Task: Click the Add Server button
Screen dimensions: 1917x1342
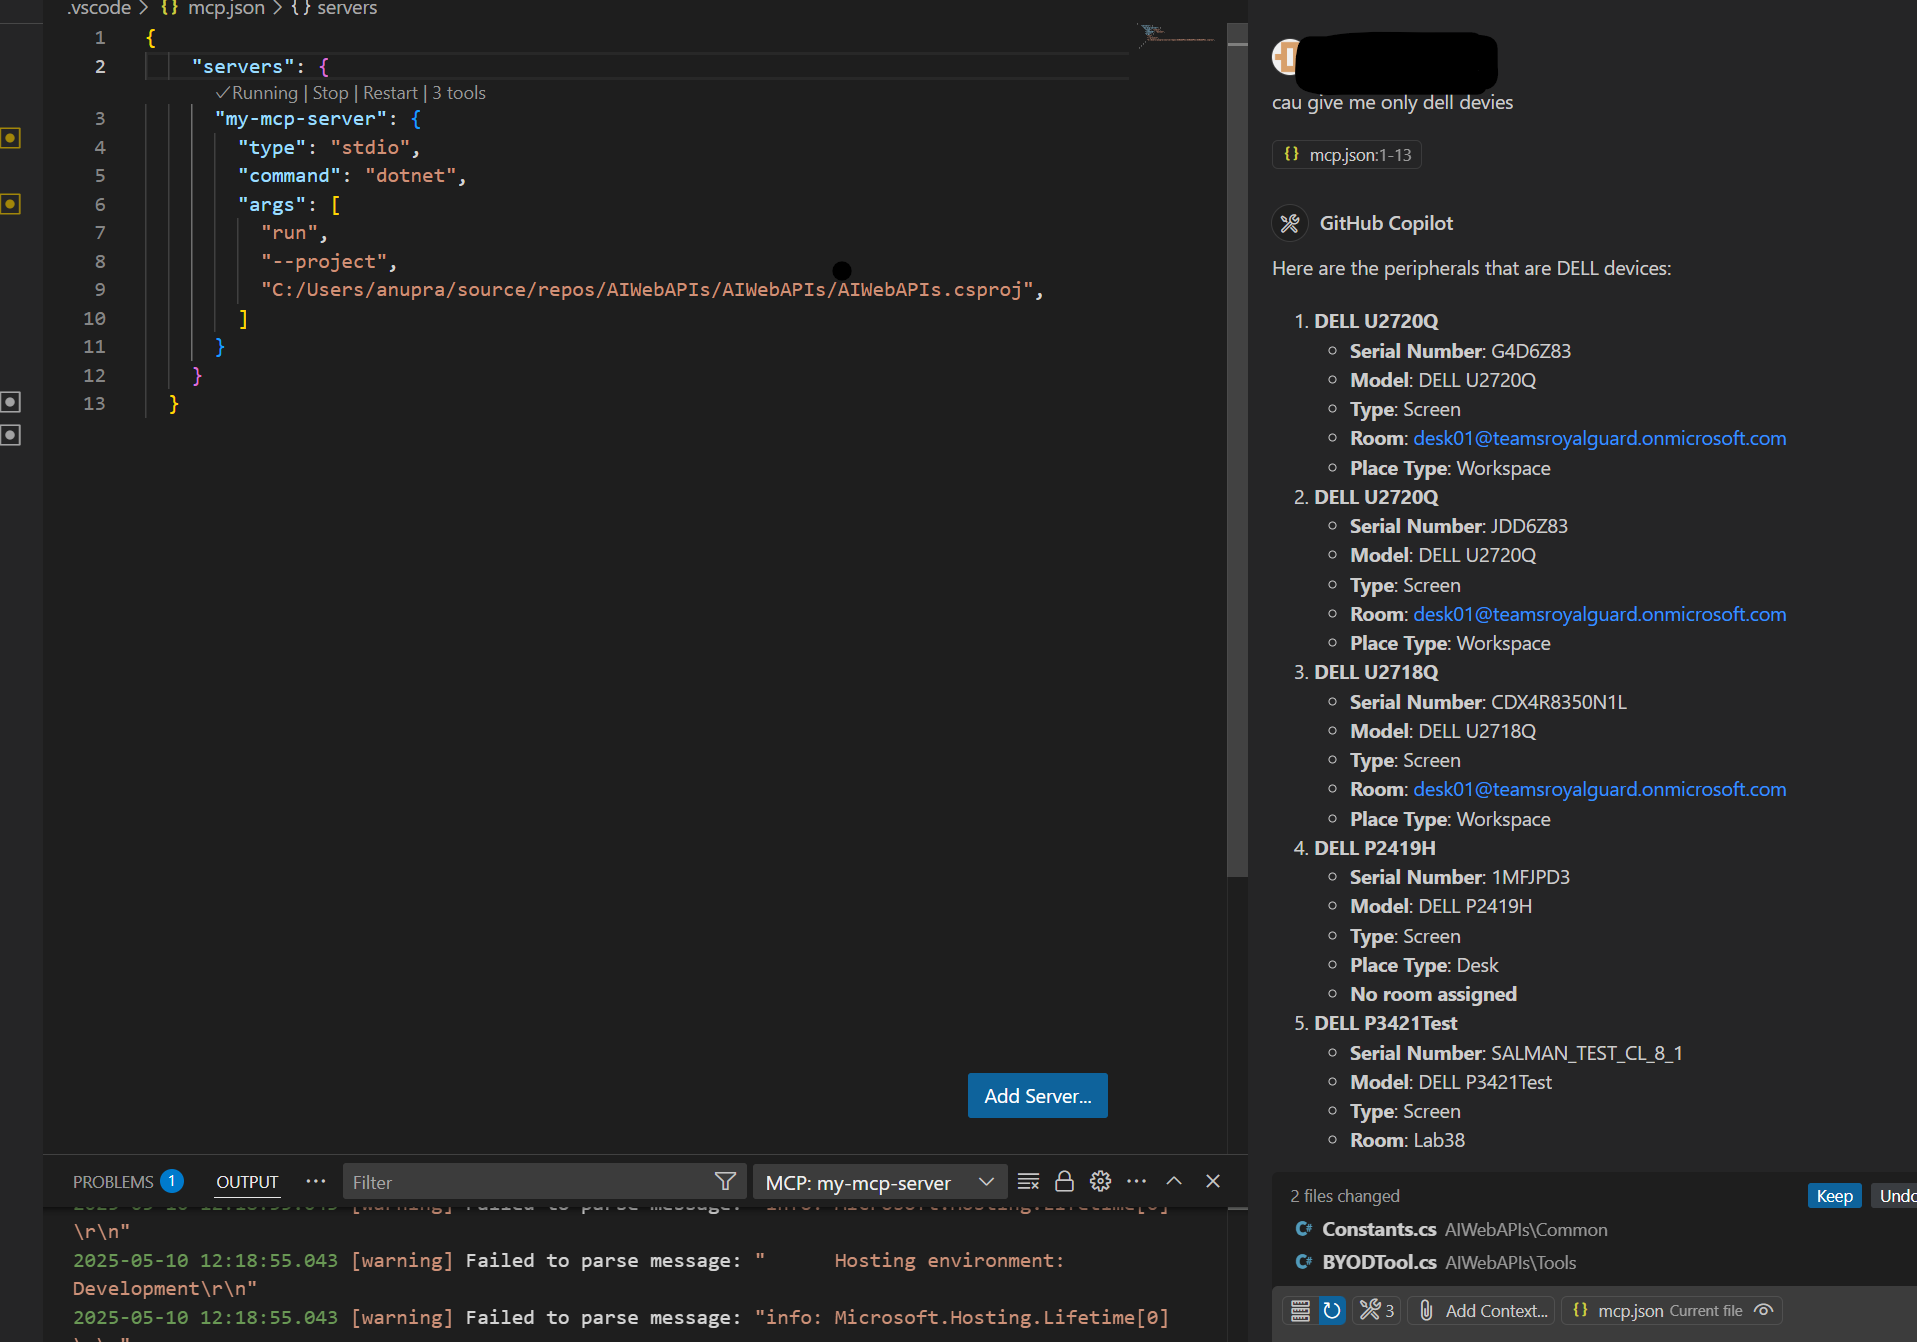Action: point(1037,1095)
